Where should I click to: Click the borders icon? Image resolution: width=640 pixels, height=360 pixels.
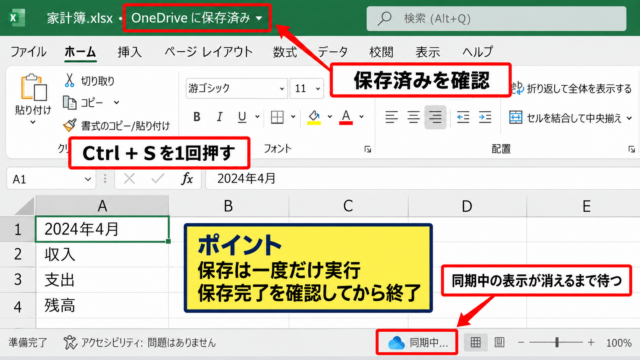tap(277, 117)
